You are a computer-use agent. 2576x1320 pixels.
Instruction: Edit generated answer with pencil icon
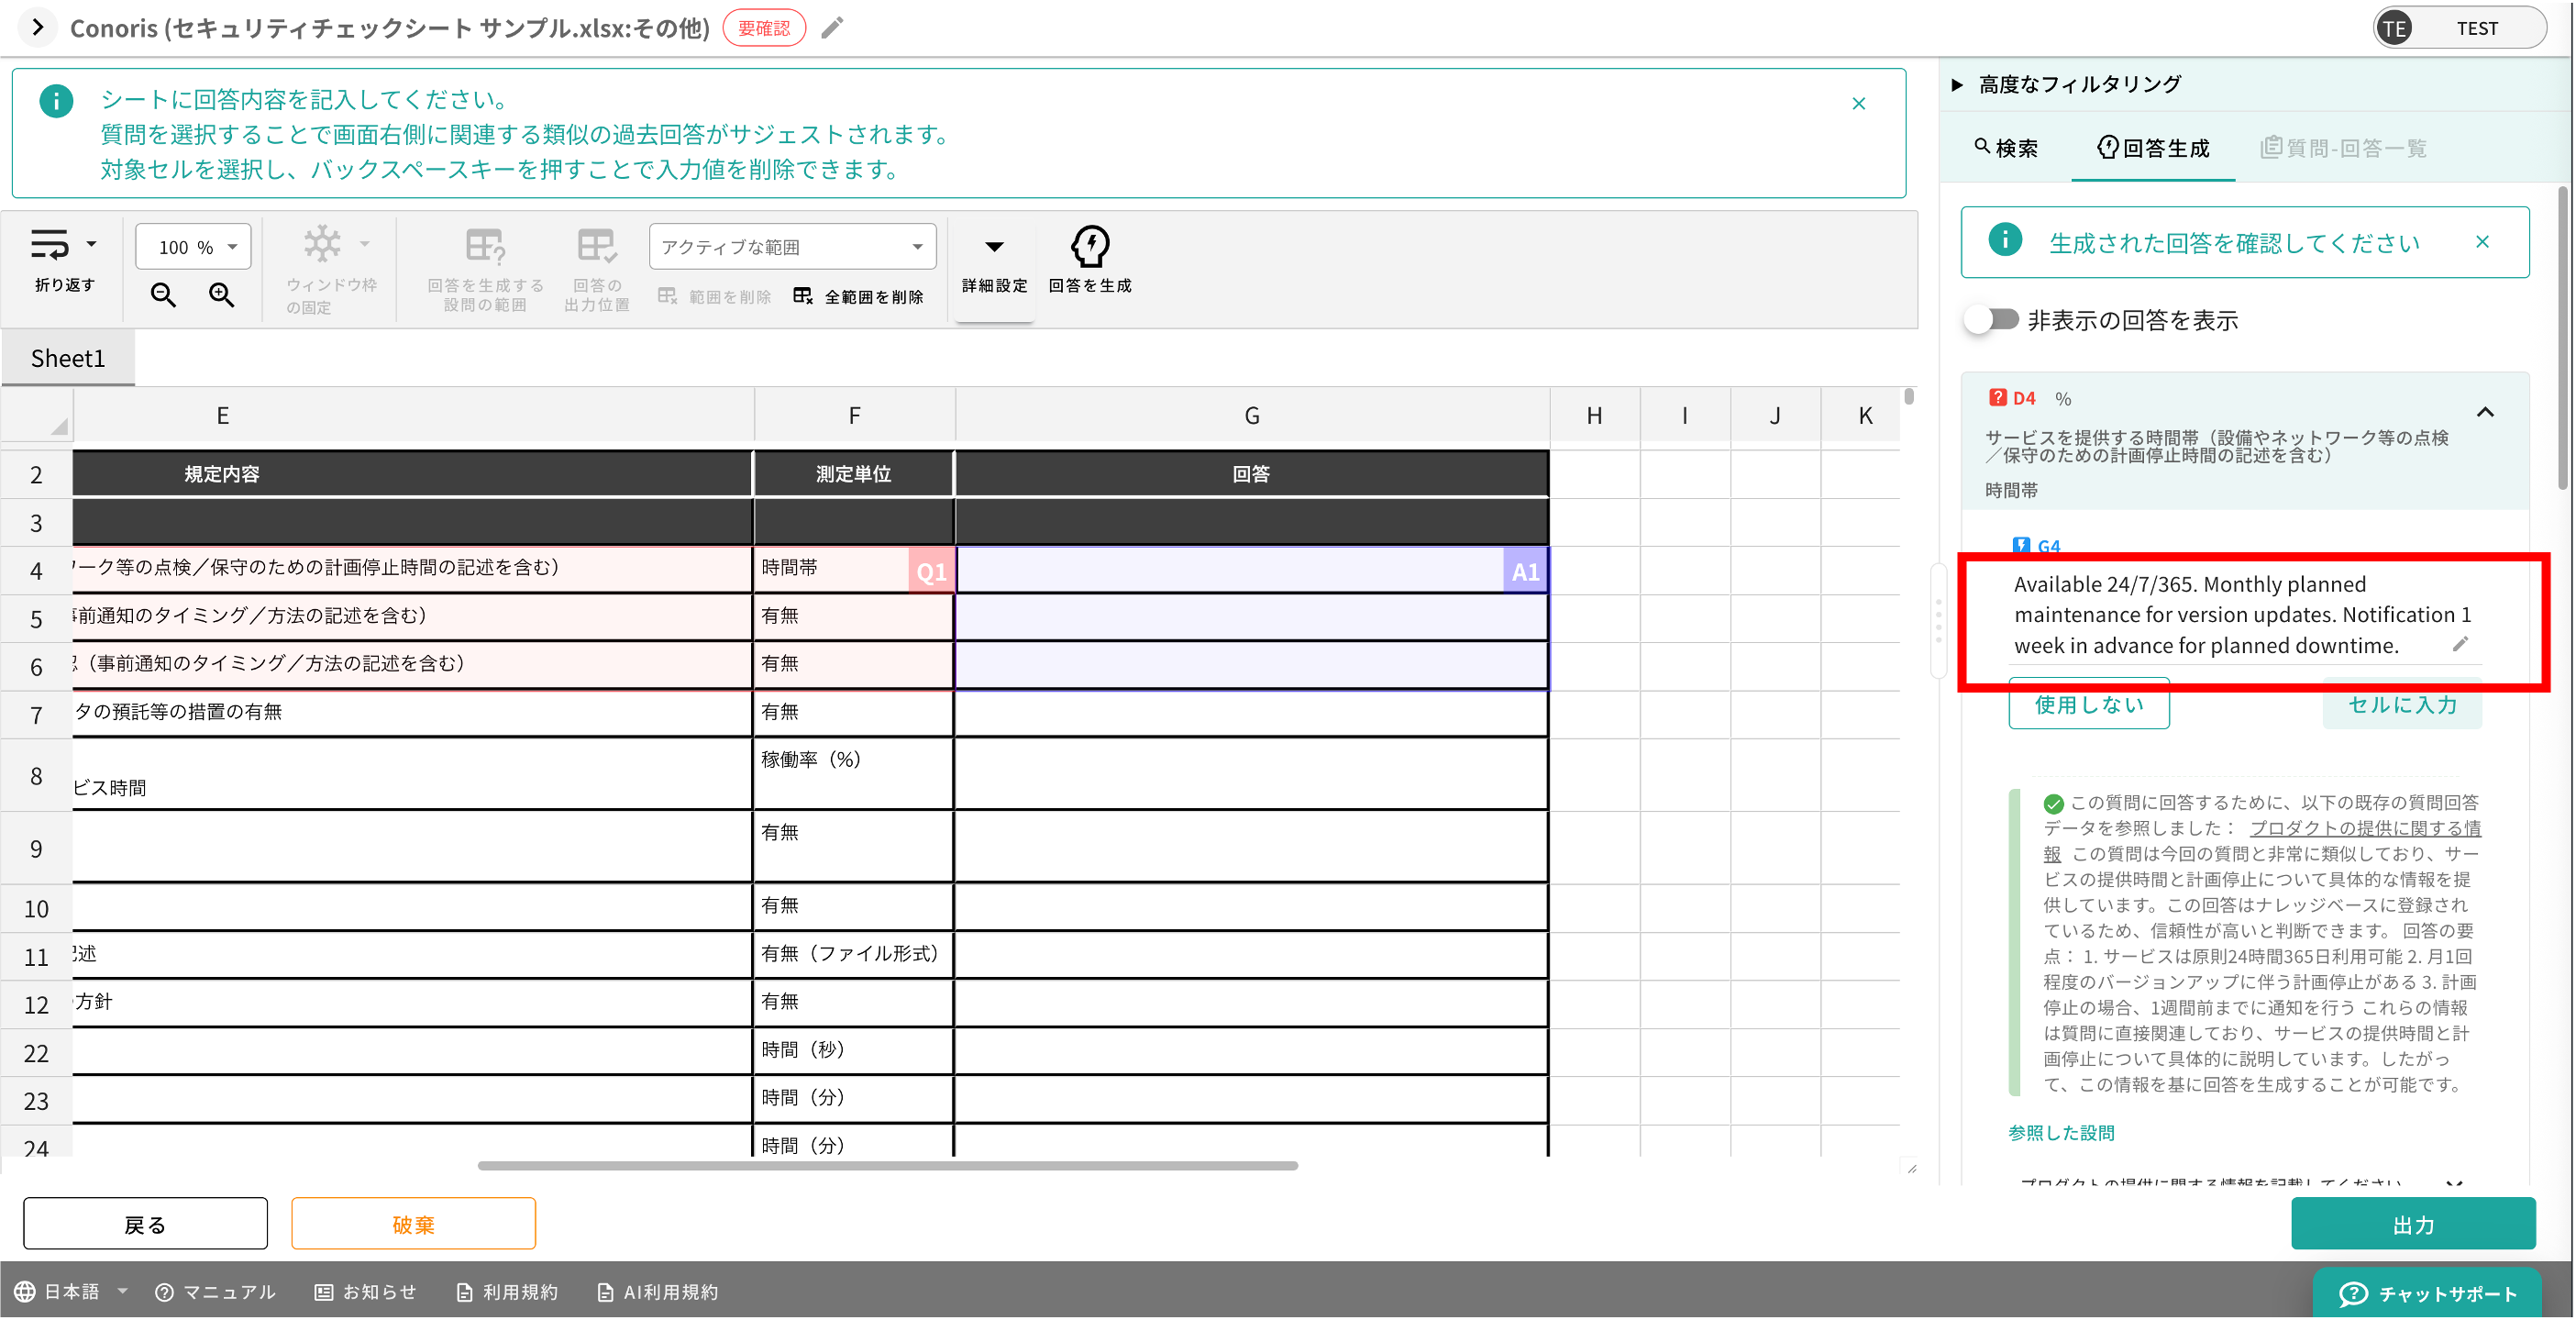(x=2460, y=644)
